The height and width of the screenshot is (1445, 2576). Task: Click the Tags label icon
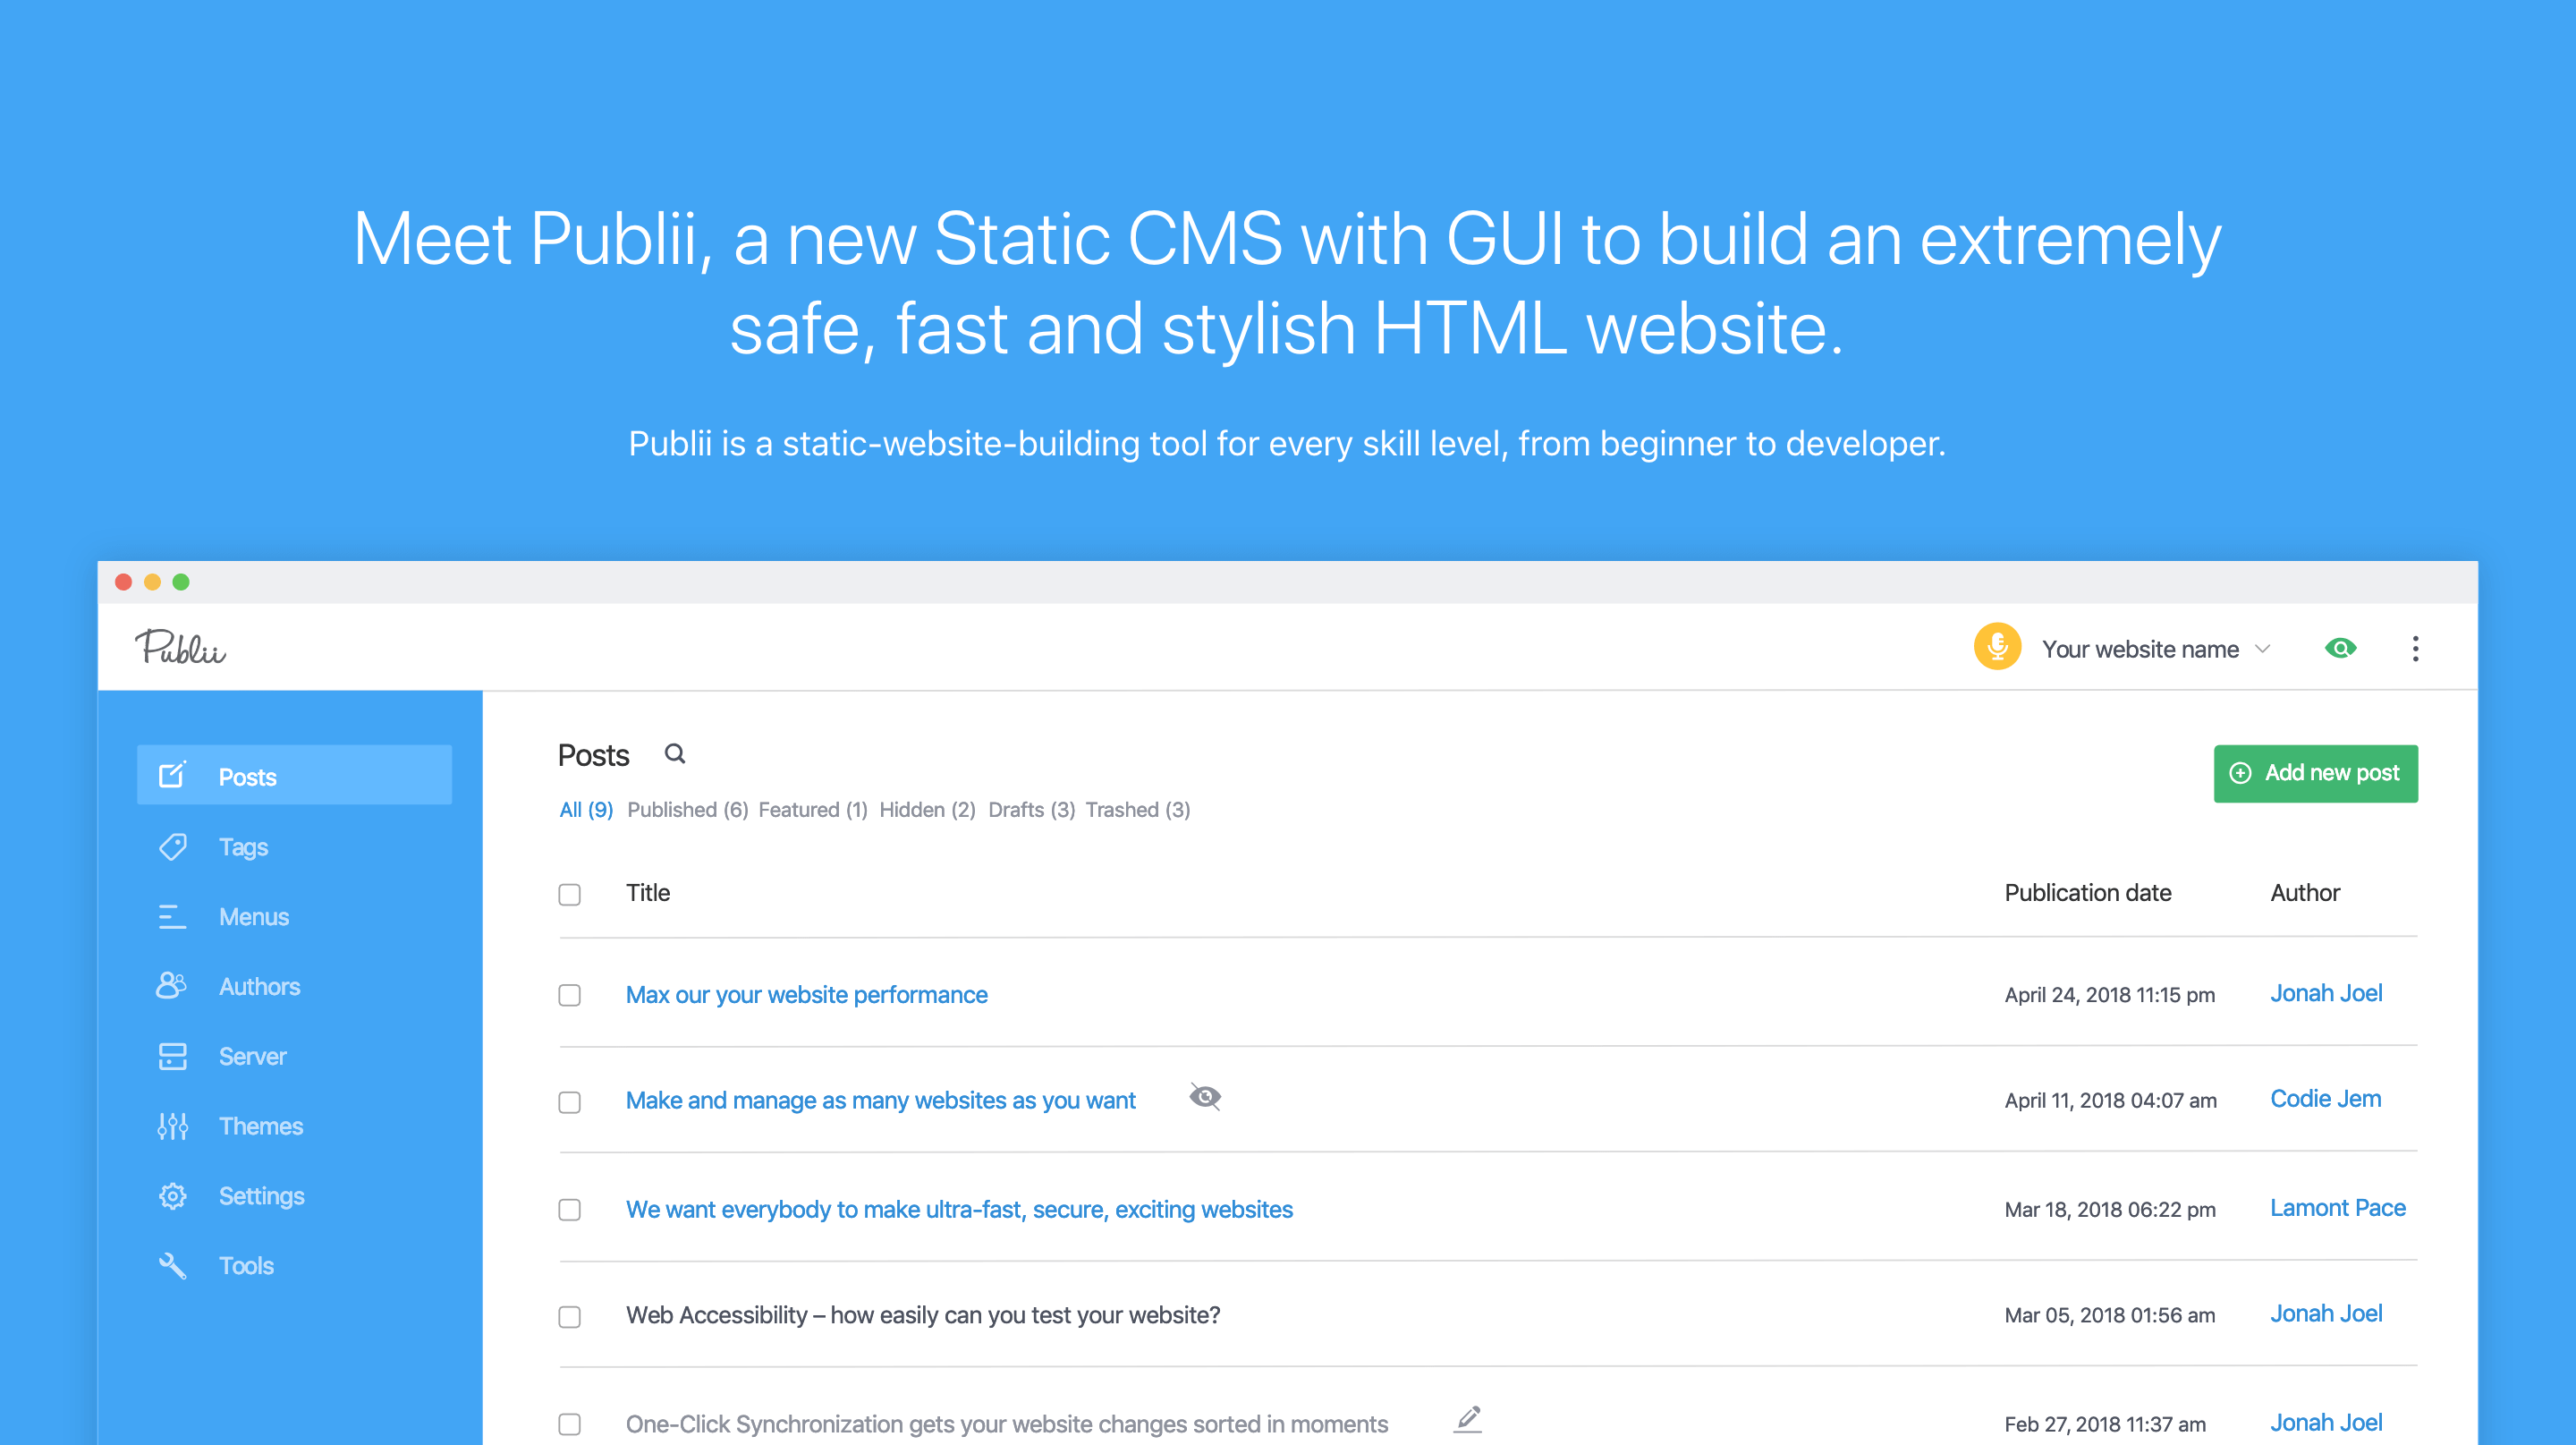pyautogui.click(x=172, y=846)
